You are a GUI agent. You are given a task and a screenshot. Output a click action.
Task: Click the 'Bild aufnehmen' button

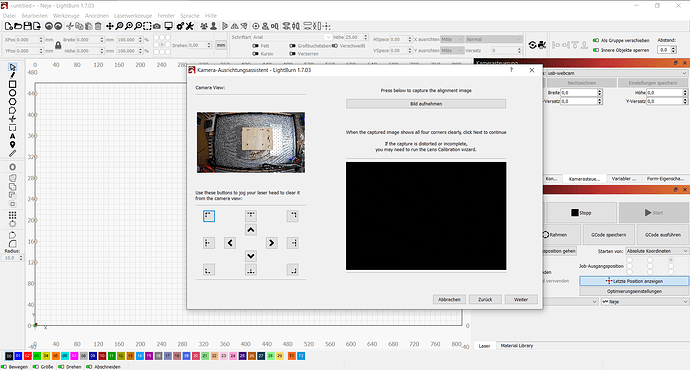[x=426, y=104]
